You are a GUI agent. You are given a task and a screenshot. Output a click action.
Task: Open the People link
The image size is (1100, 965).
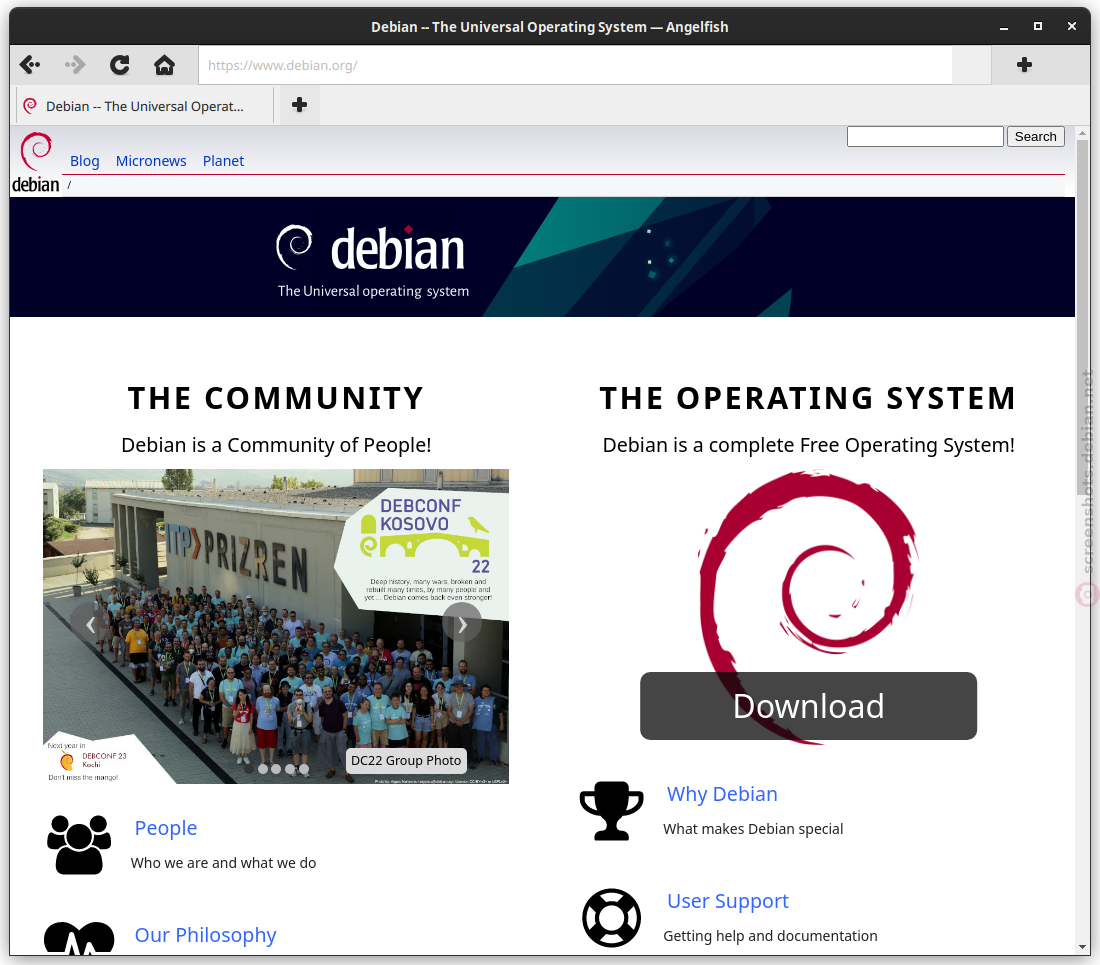[x=166, y=828]
